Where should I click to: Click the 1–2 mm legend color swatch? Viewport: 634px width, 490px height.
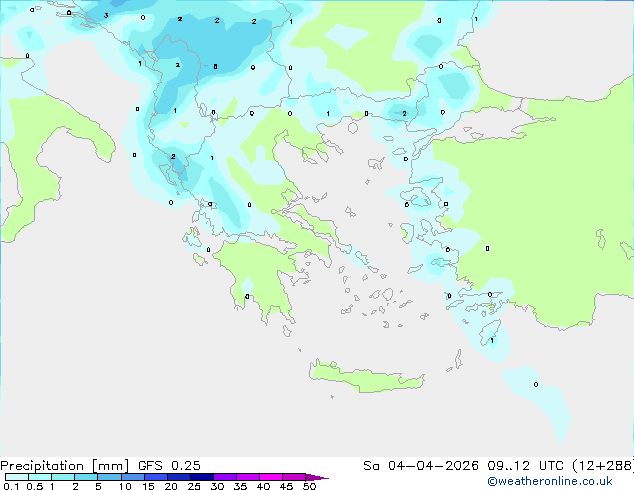63,477
